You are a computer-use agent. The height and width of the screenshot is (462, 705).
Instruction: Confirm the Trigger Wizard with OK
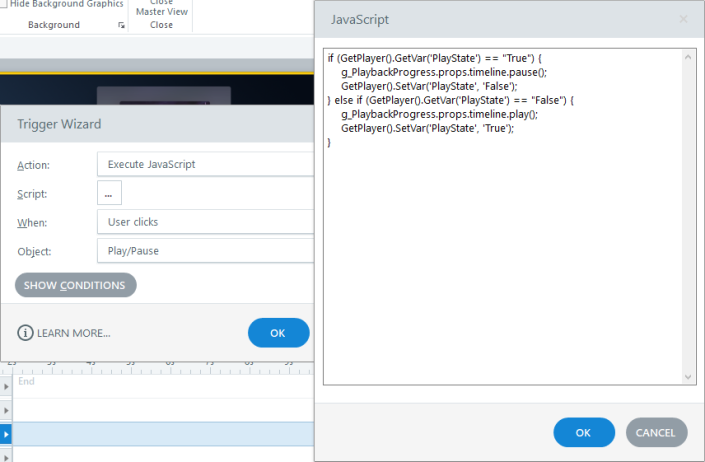pos(278,333)
